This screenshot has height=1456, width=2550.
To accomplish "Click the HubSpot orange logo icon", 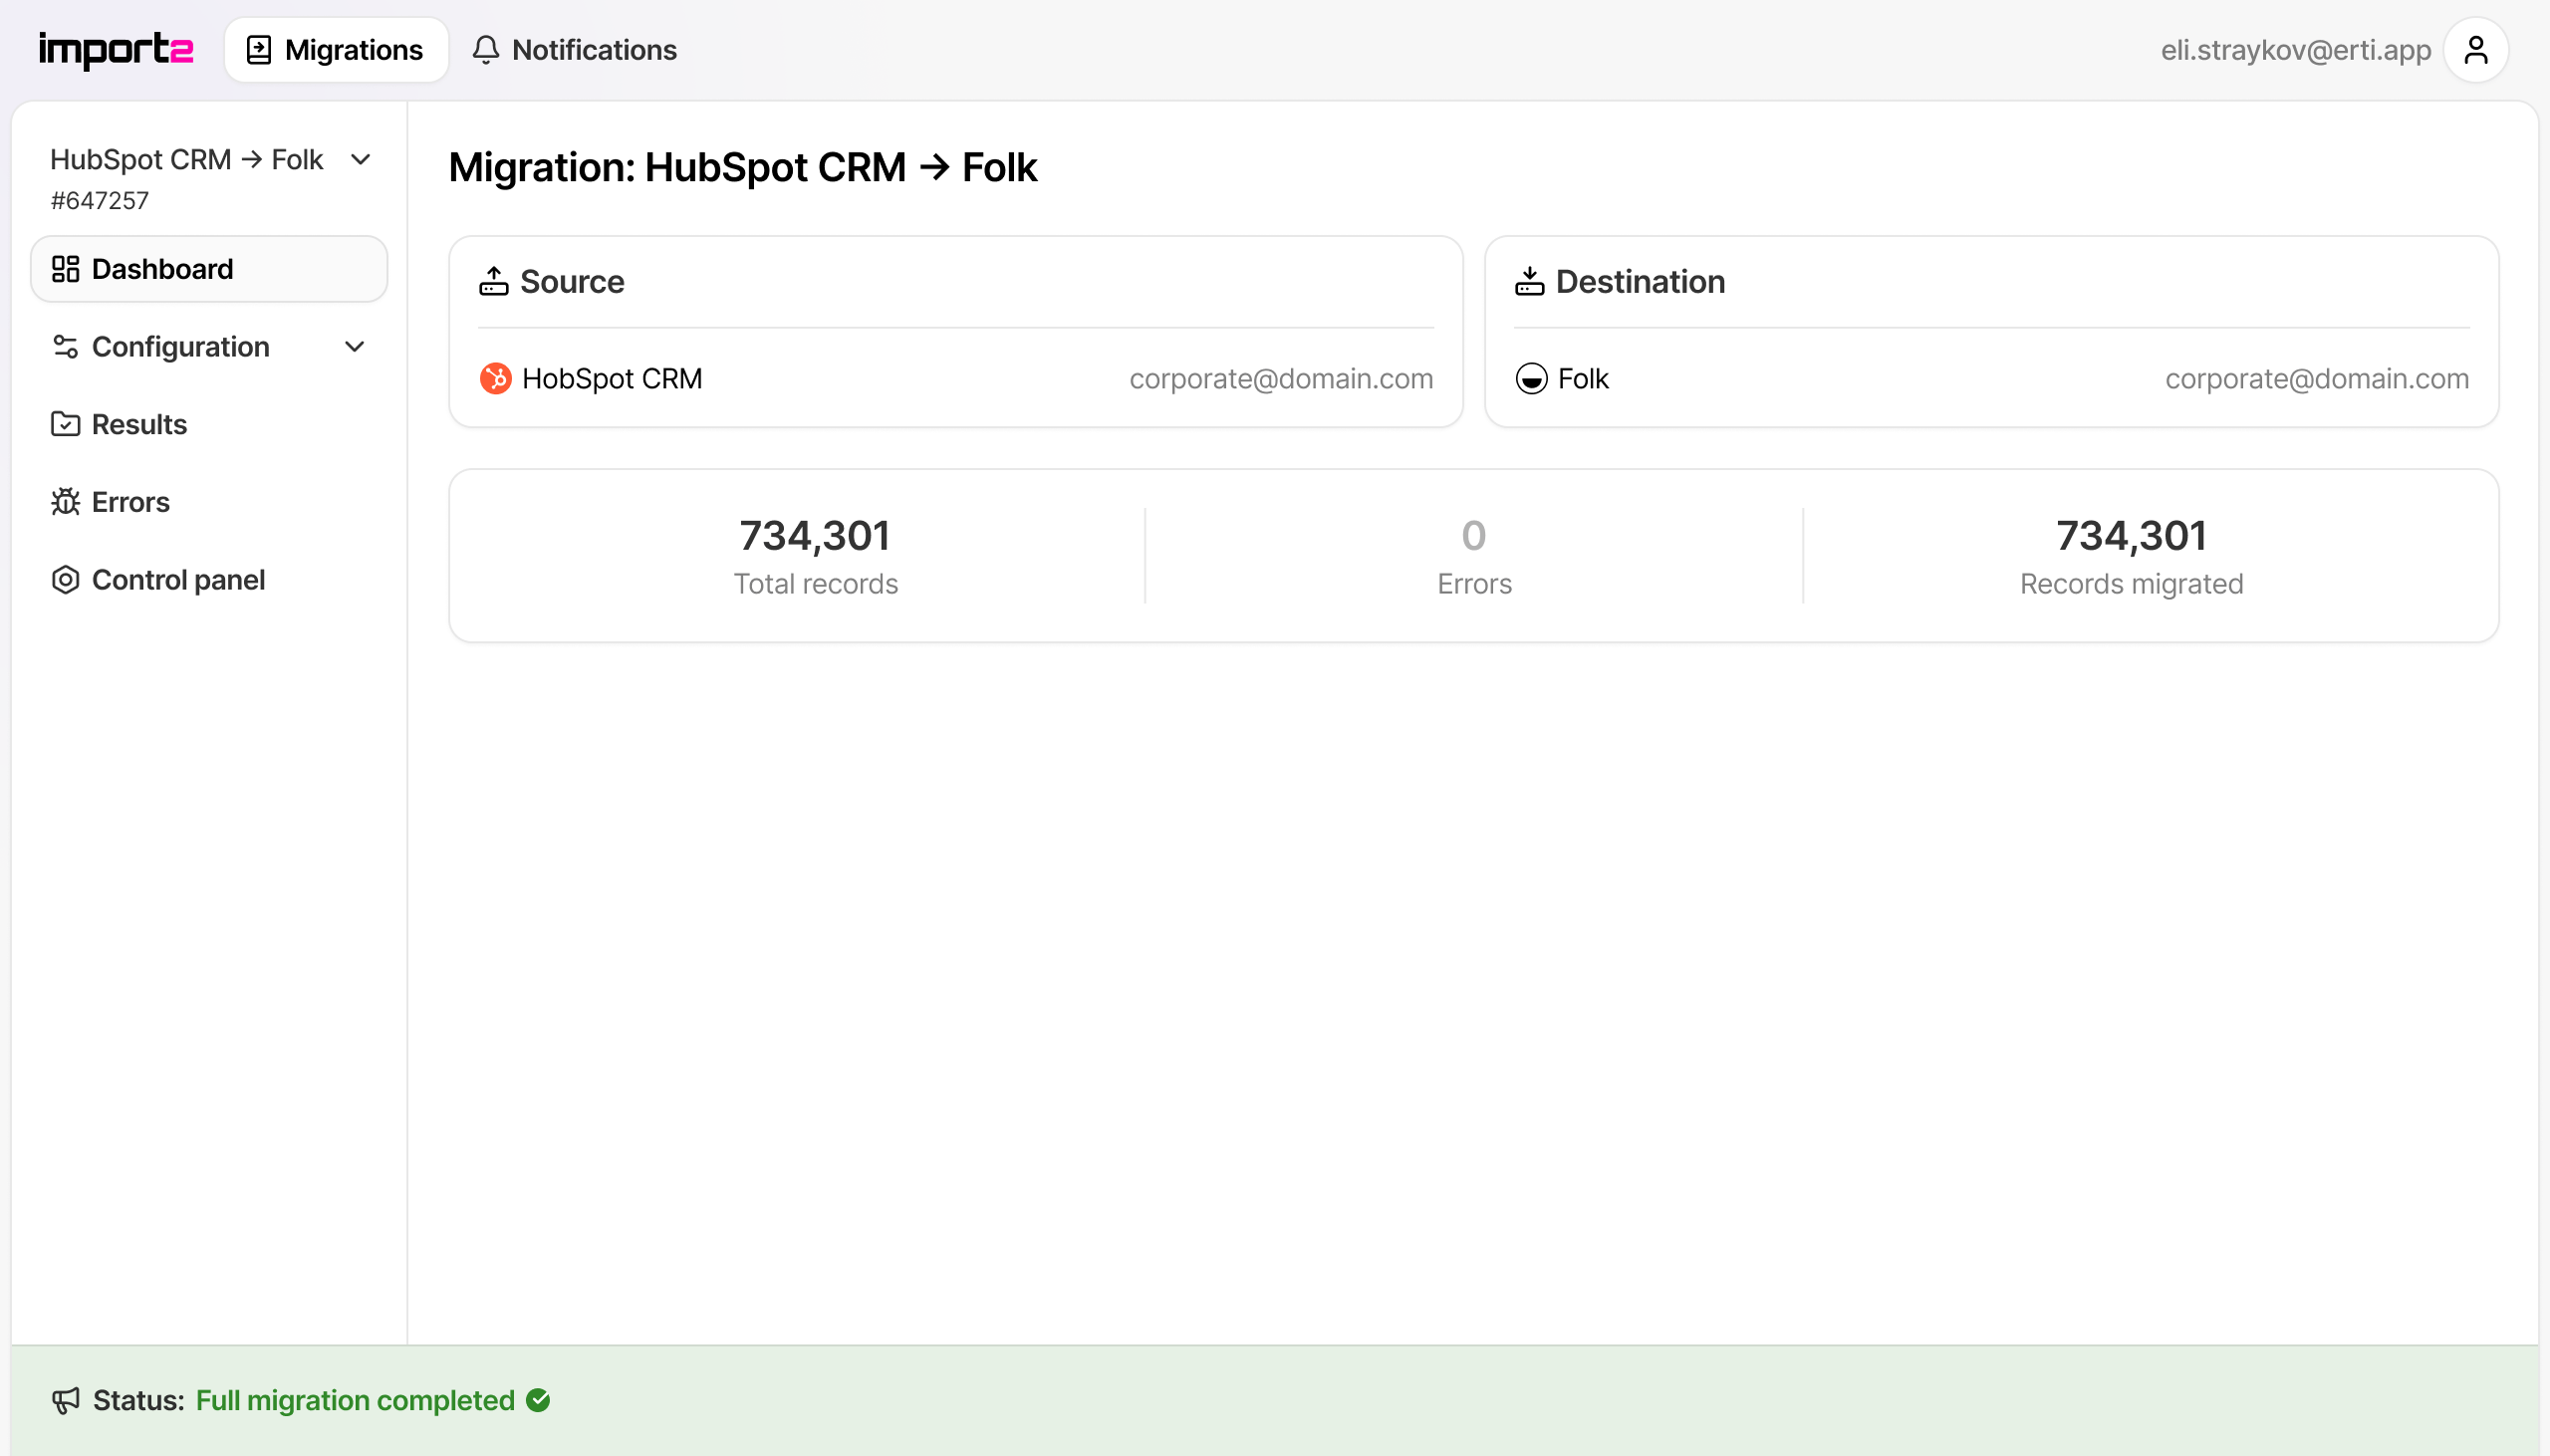I will tap(495, 379).
